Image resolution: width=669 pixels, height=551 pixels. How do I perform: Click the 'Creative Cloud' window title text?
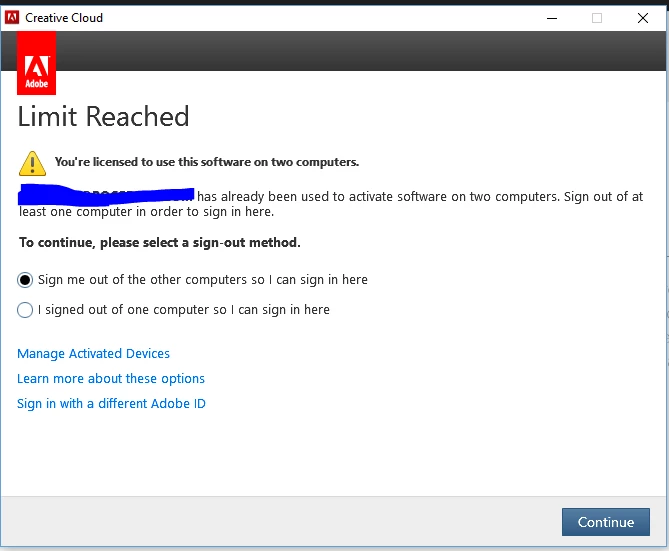[x=64, y=17]
